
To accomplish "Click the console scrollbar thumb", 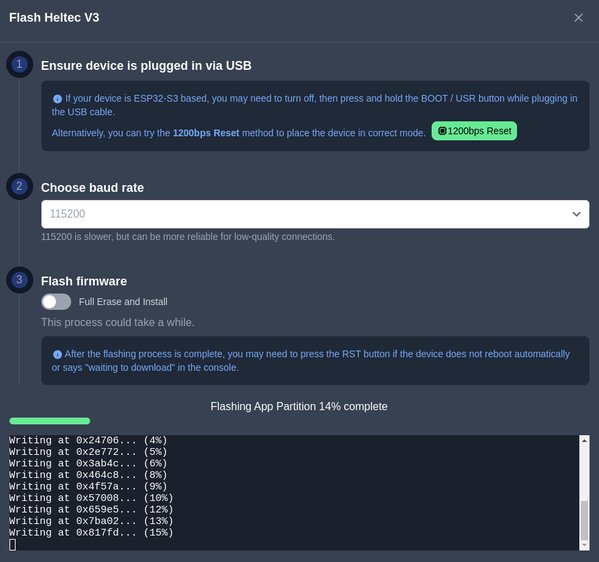I will tap(584, 520).
